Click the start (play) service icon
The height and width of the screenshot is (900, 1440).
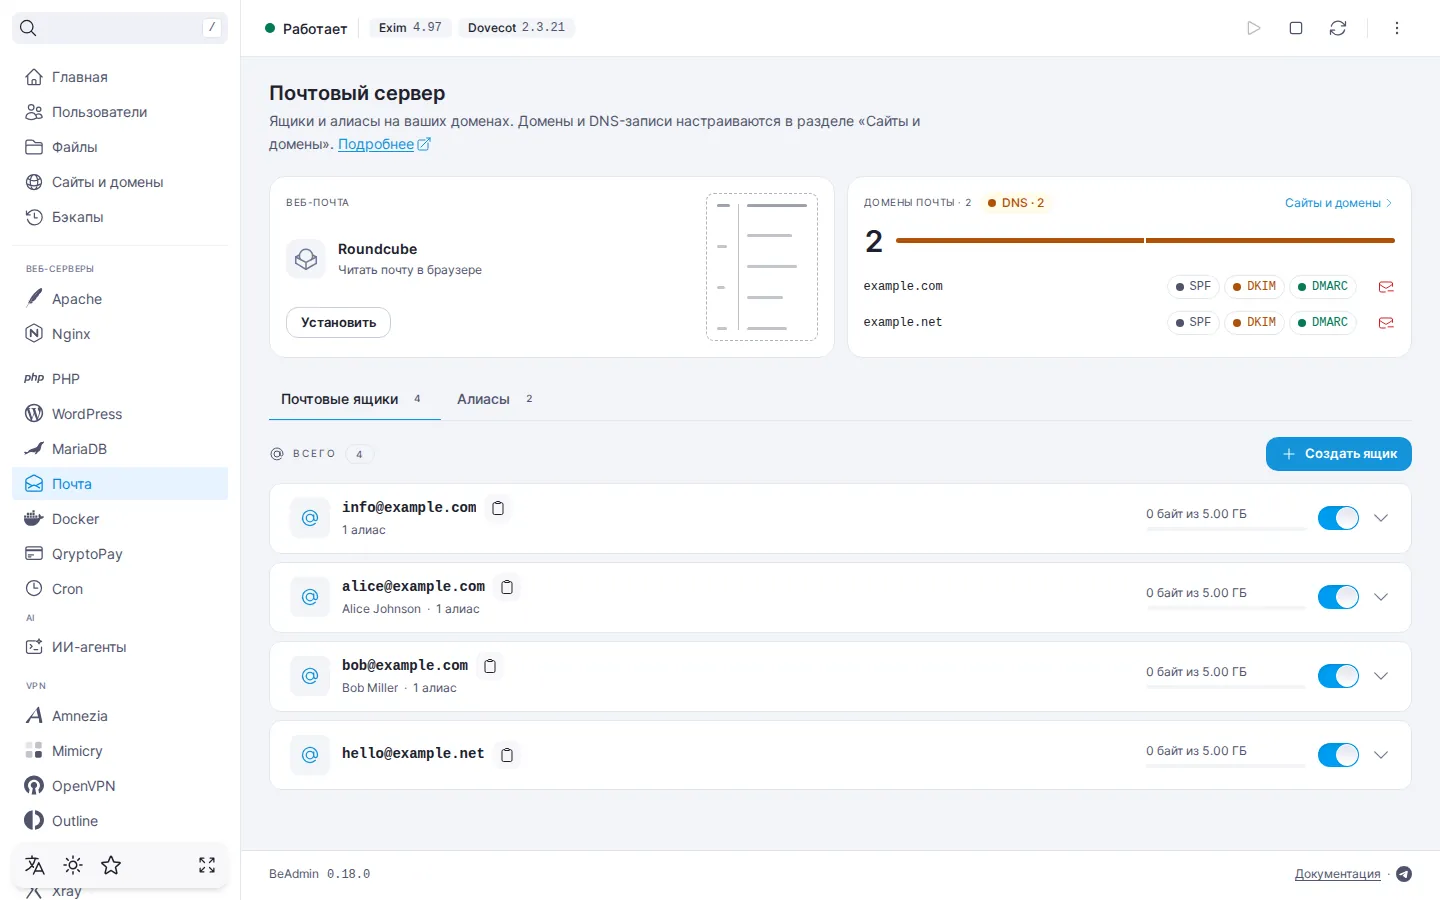(1254, 28)
